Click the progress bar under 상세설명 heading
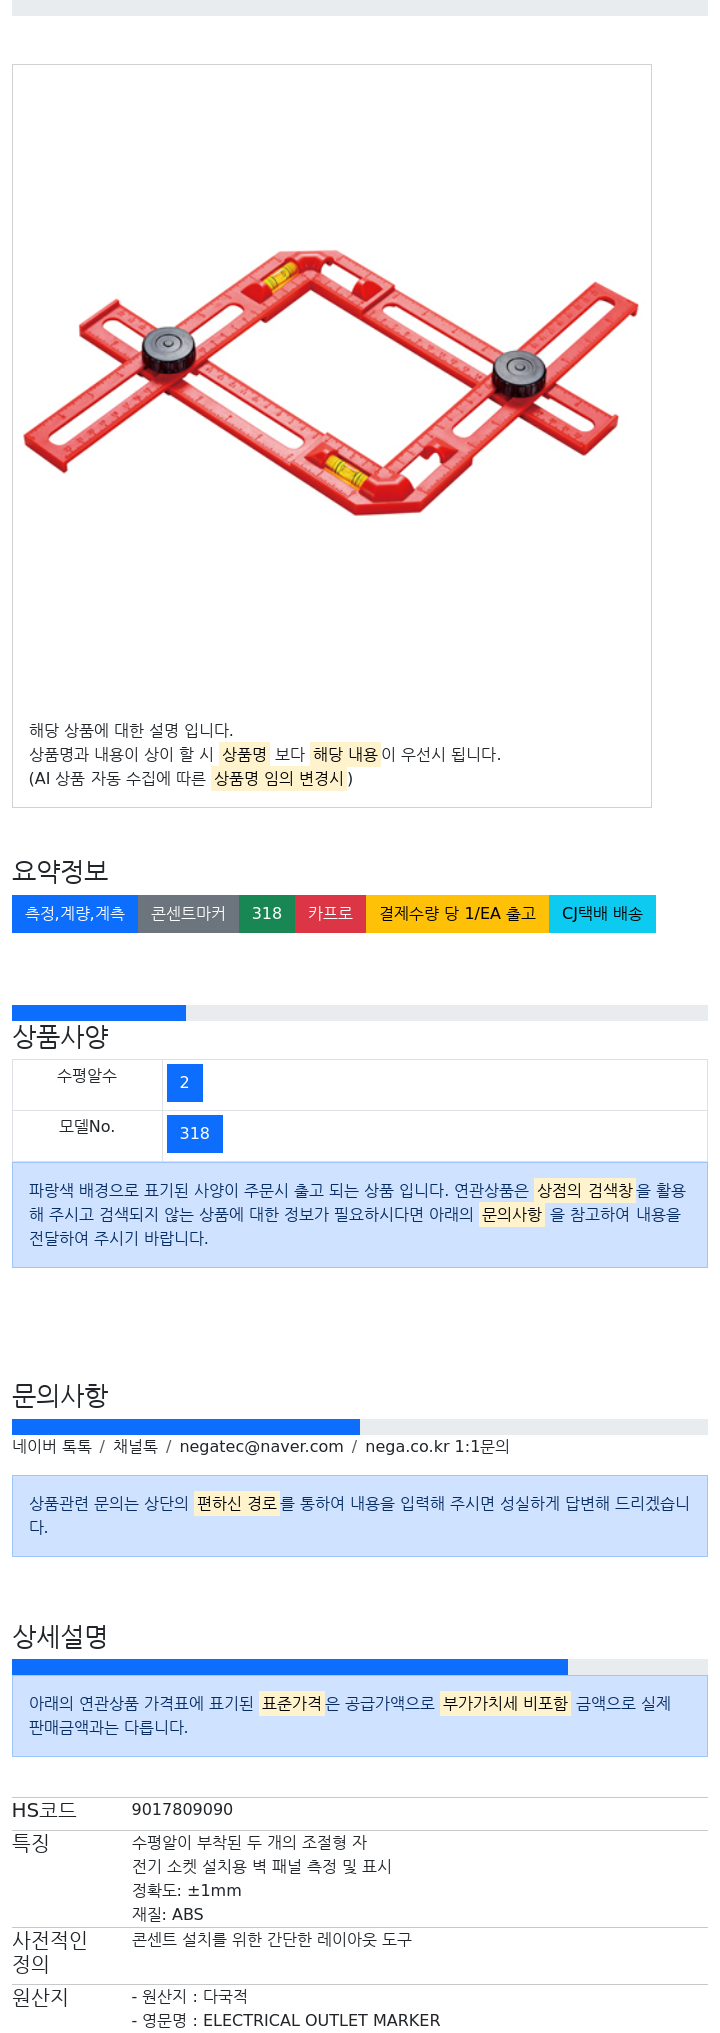This screenshot has height=2033, width=720. pyautogui.click(x=360, y=1667)
